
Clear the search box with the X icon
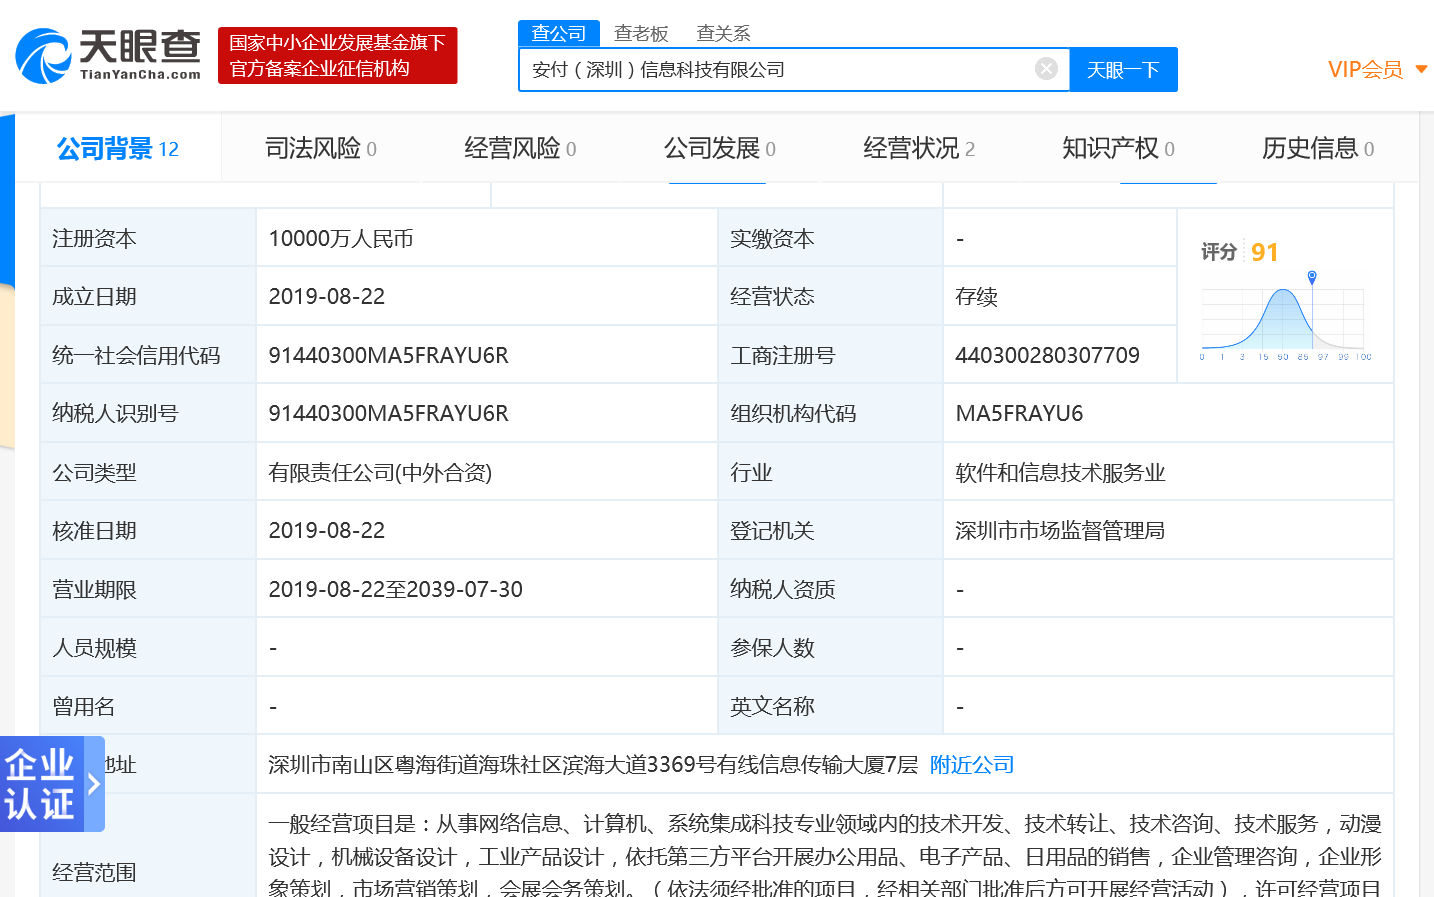(1046, 69)
